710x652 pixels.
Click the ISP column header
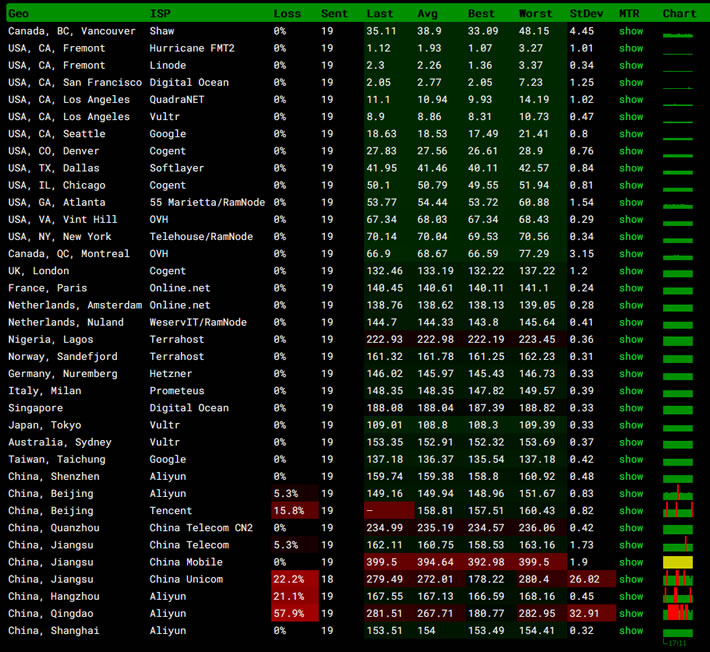click(159, 13)
